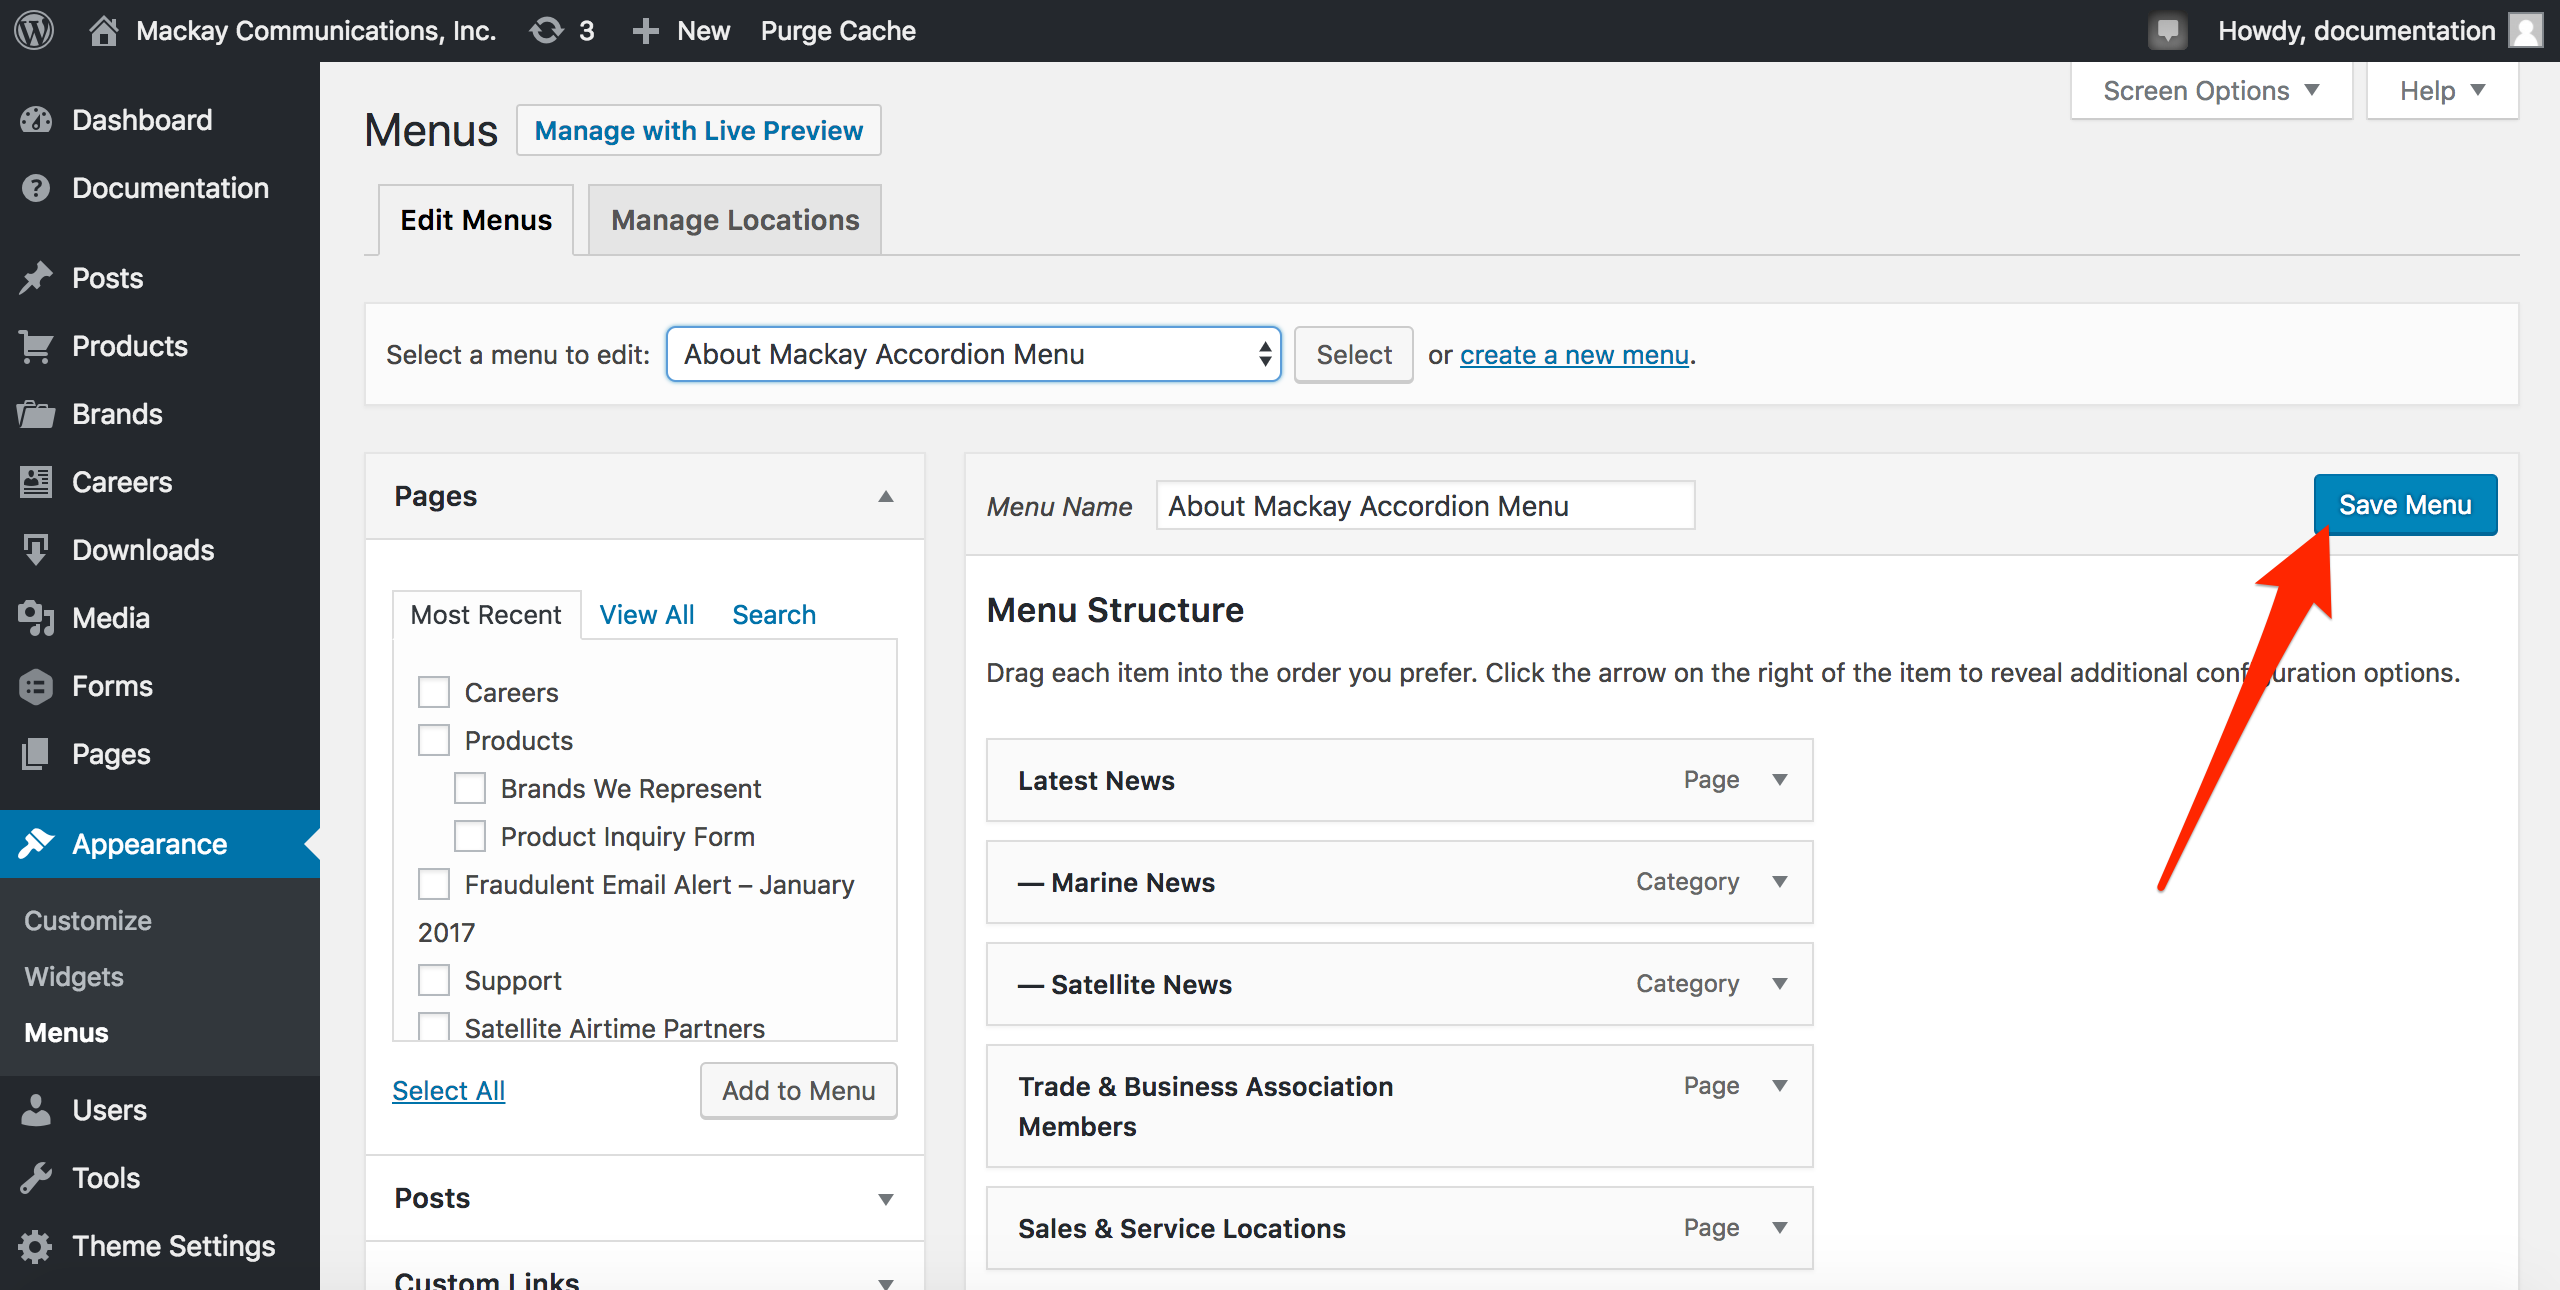Open the comments bubble icon in admin bar
Image resolution: width=2560 pixels, height=1290 pixels.
[2168, 31]
